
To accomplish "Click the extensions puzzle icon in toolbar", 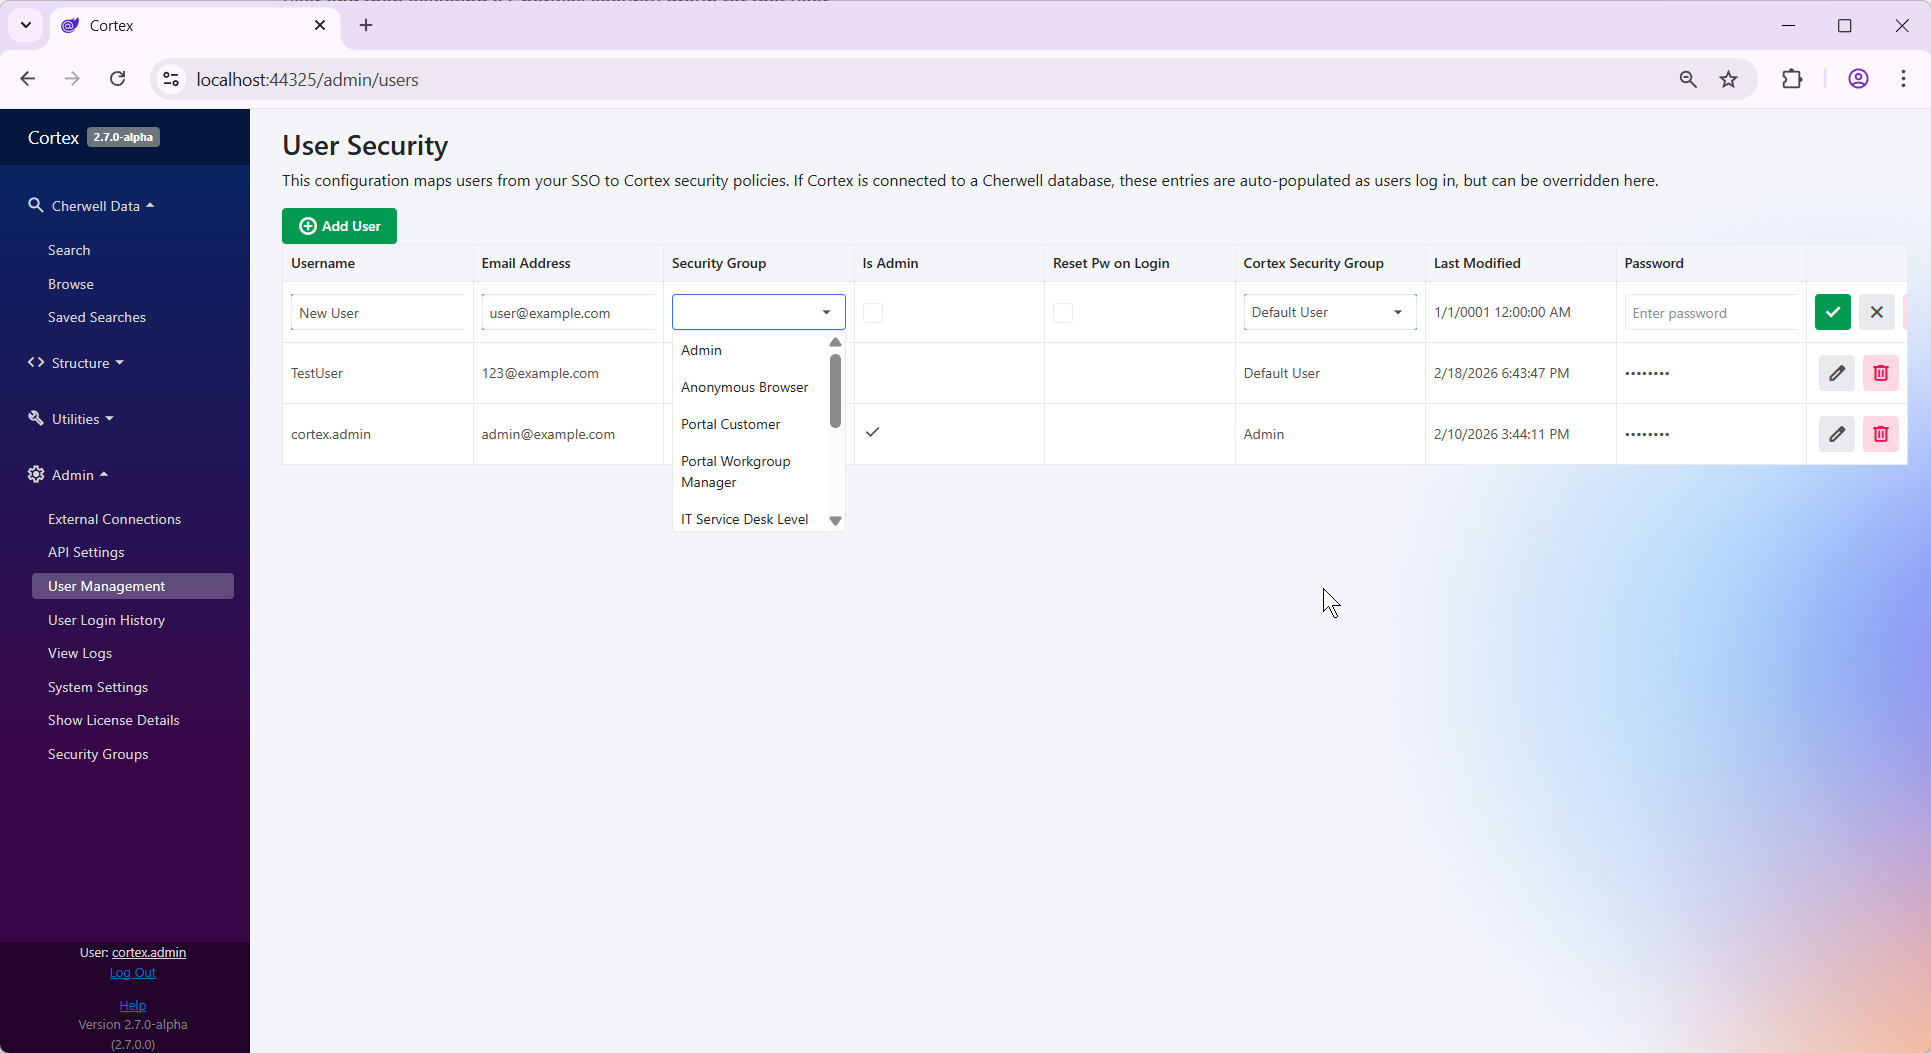I will click(x=1793, y=79).
